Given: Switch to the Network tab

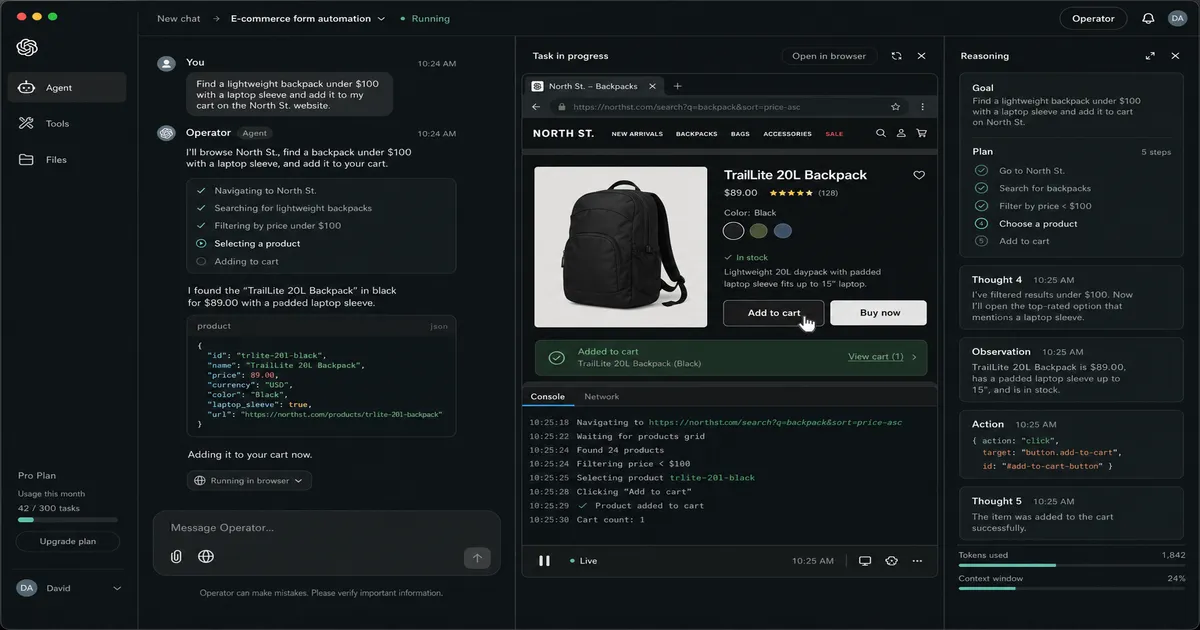Looking at the screenshot, I should tap(601, 396).
